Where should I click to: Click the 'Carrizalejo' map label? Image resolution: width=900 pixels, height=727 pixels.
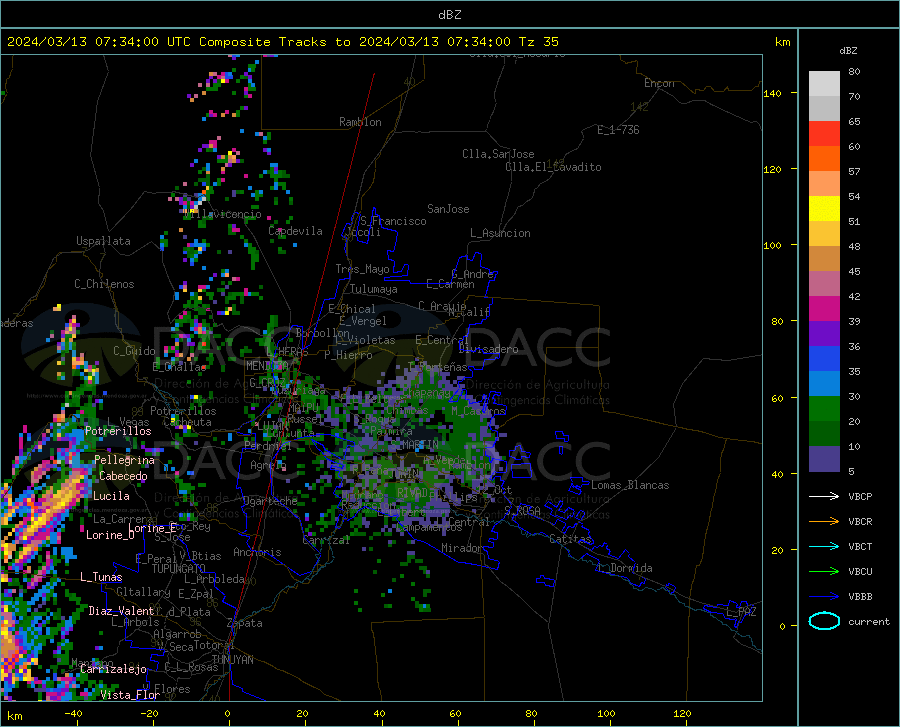(x=113, y=669)
